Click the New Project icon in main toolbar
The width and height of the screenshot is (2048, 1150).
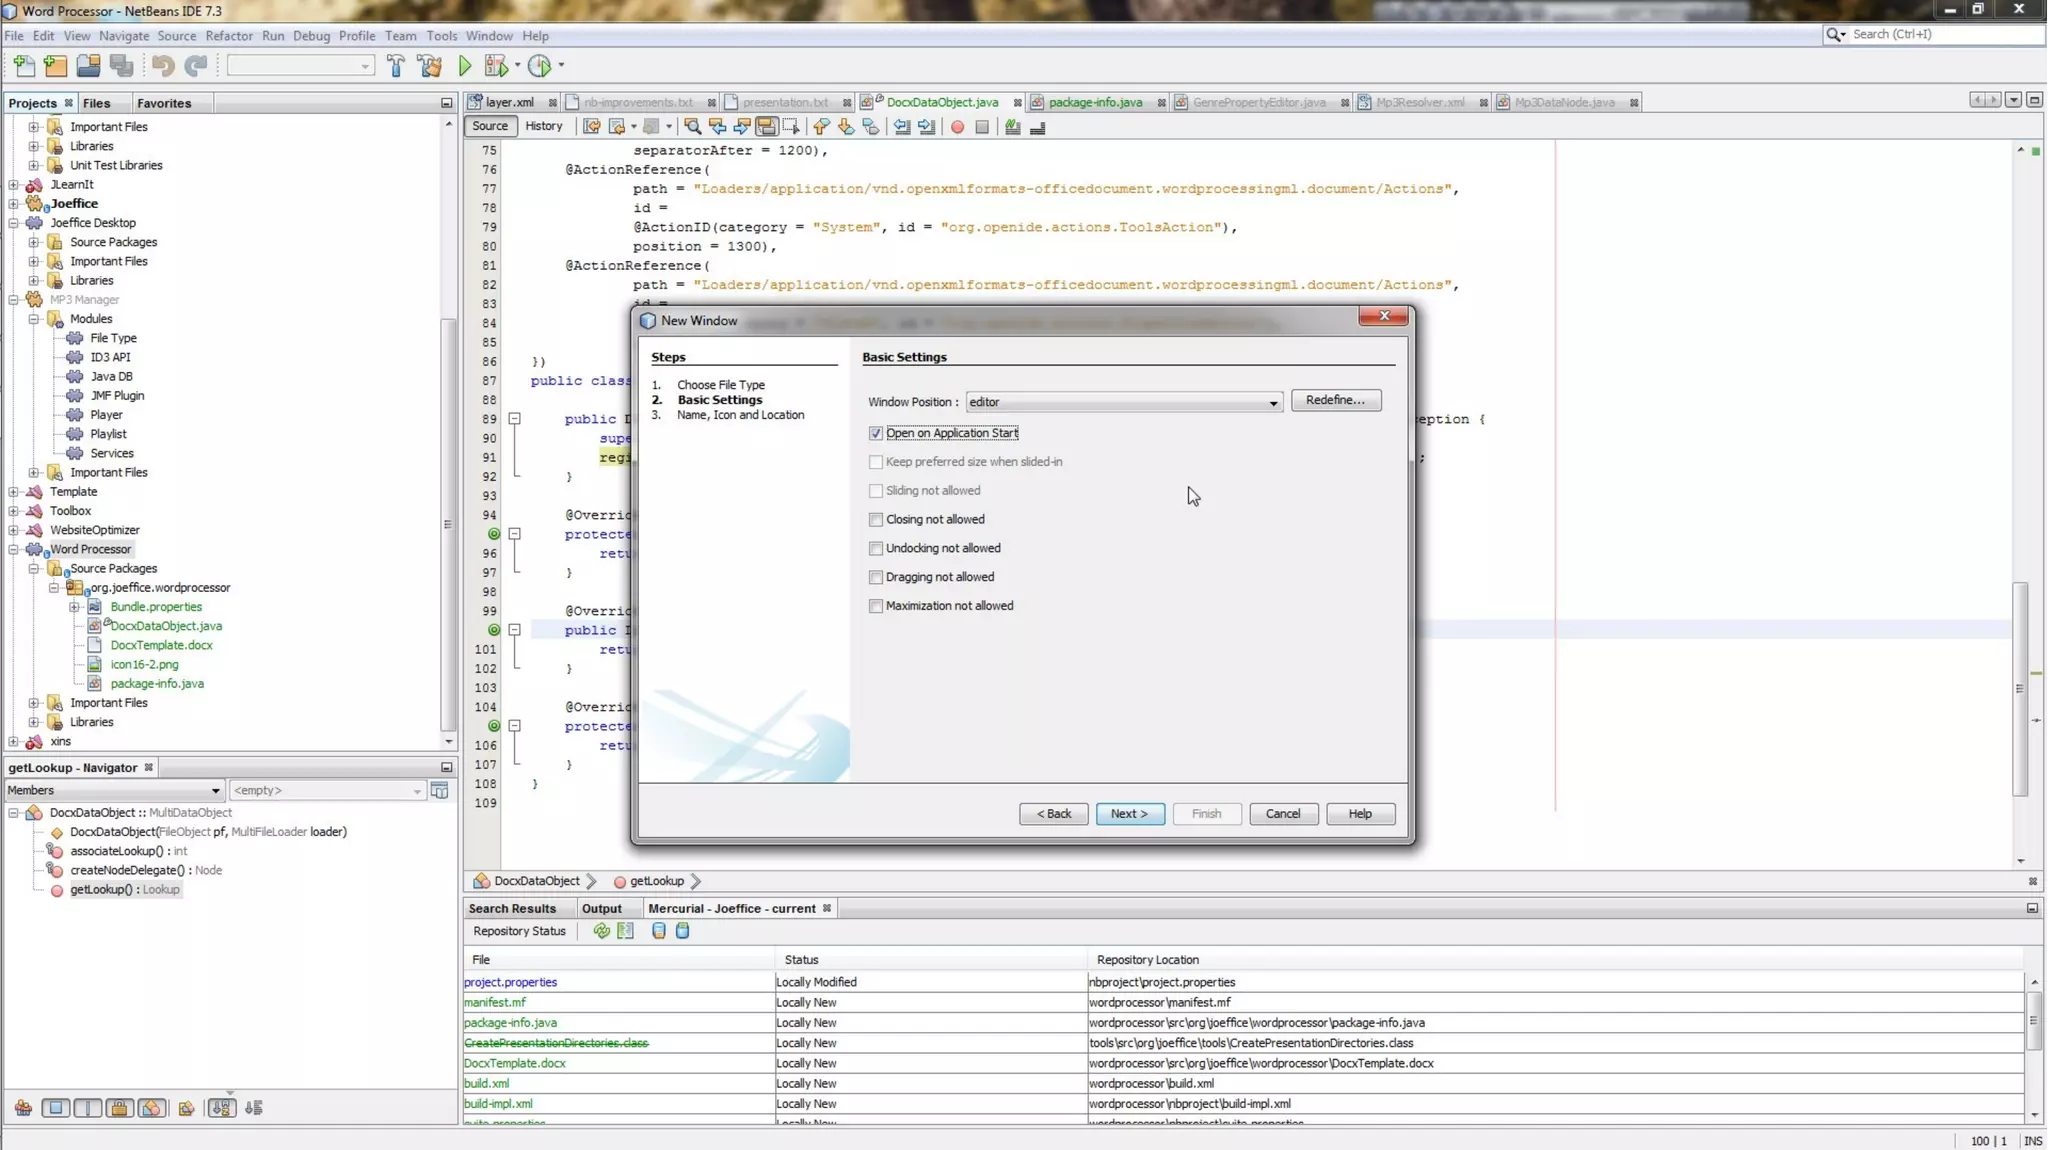56,66
